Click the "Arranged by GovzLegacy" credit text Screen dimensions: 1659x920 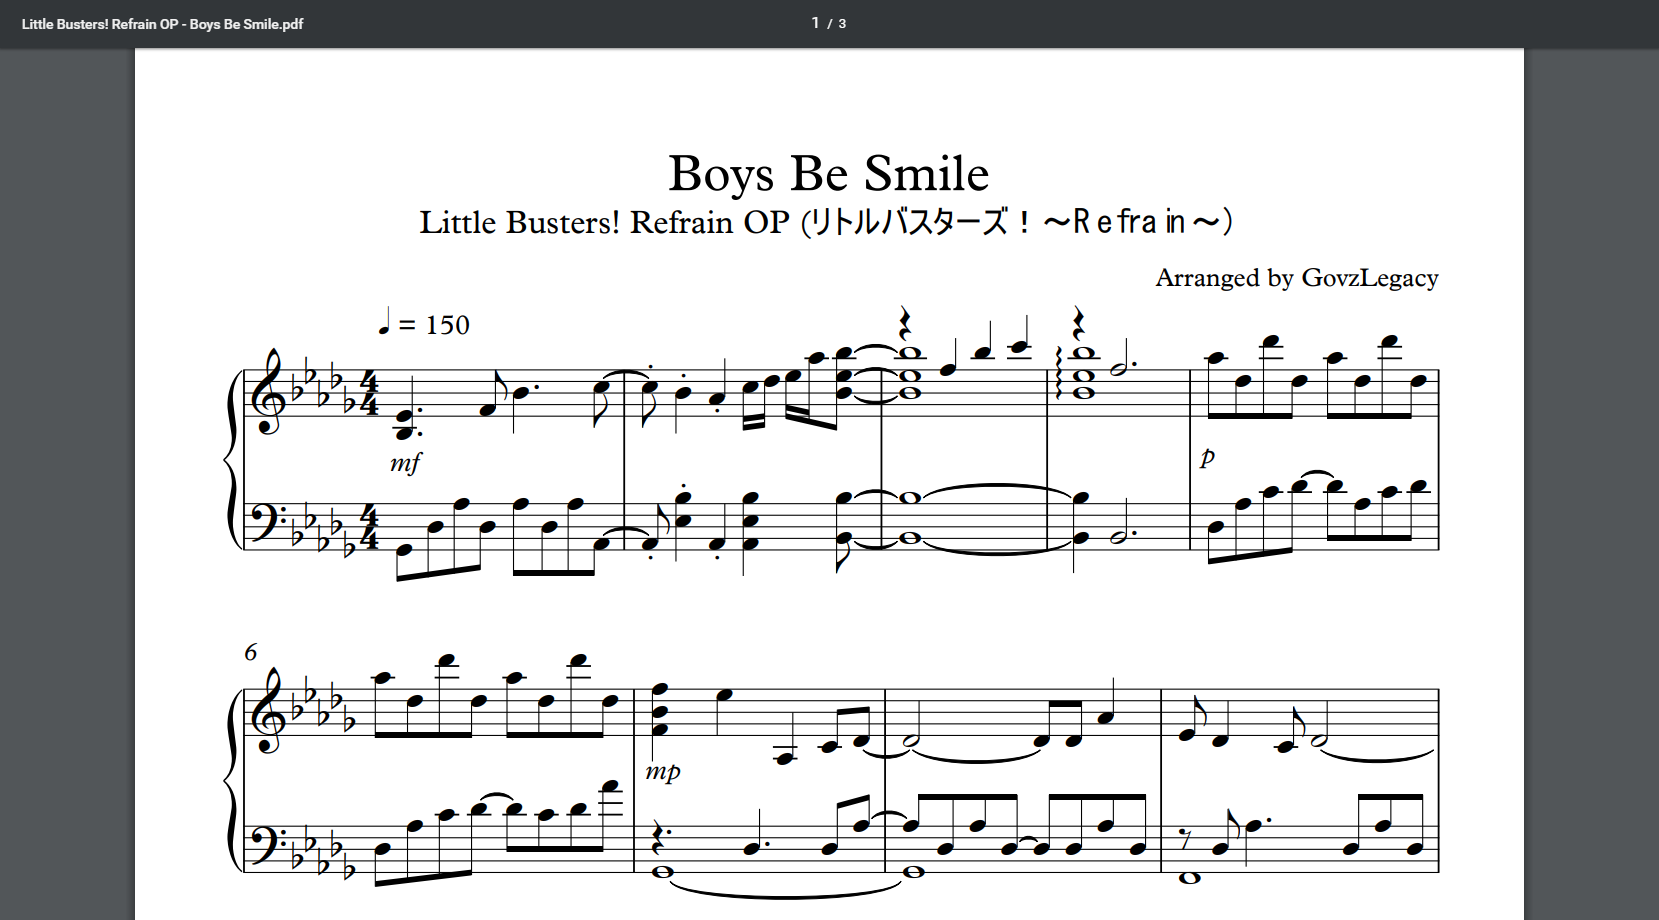click(x=1296, y=278)
